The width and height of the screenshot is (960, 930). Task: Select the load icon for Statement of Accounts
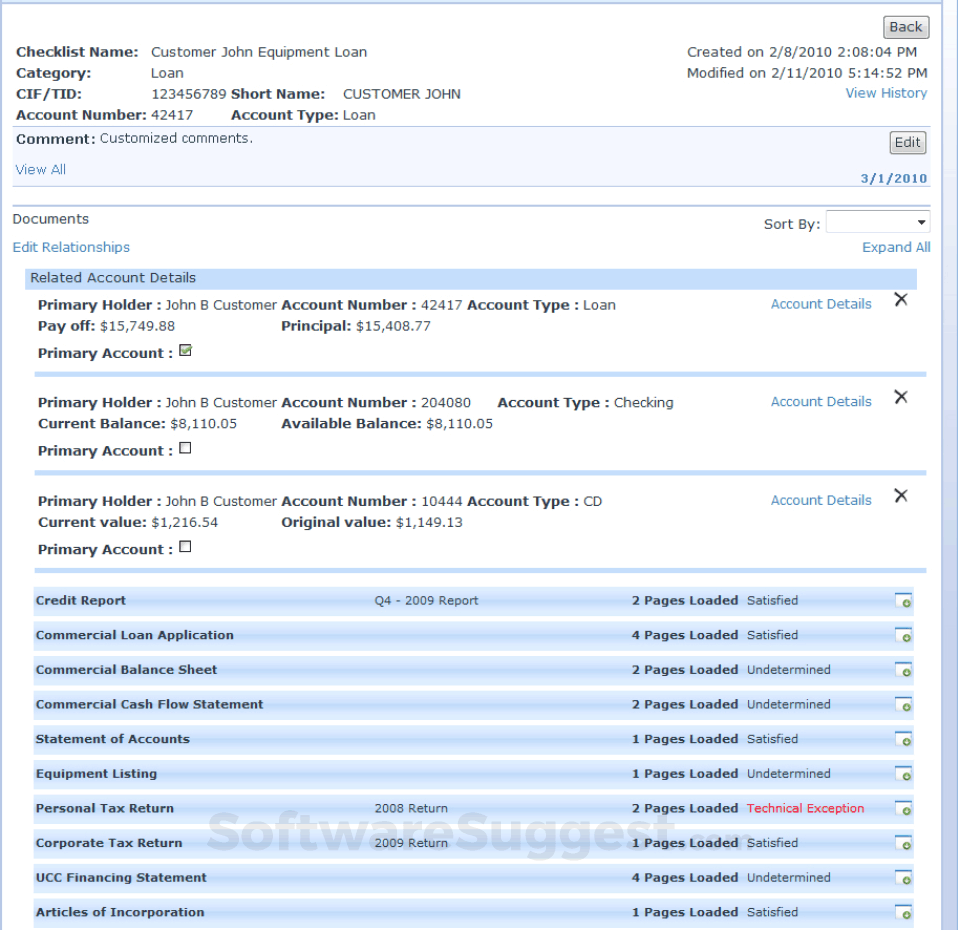pos(904,740)
